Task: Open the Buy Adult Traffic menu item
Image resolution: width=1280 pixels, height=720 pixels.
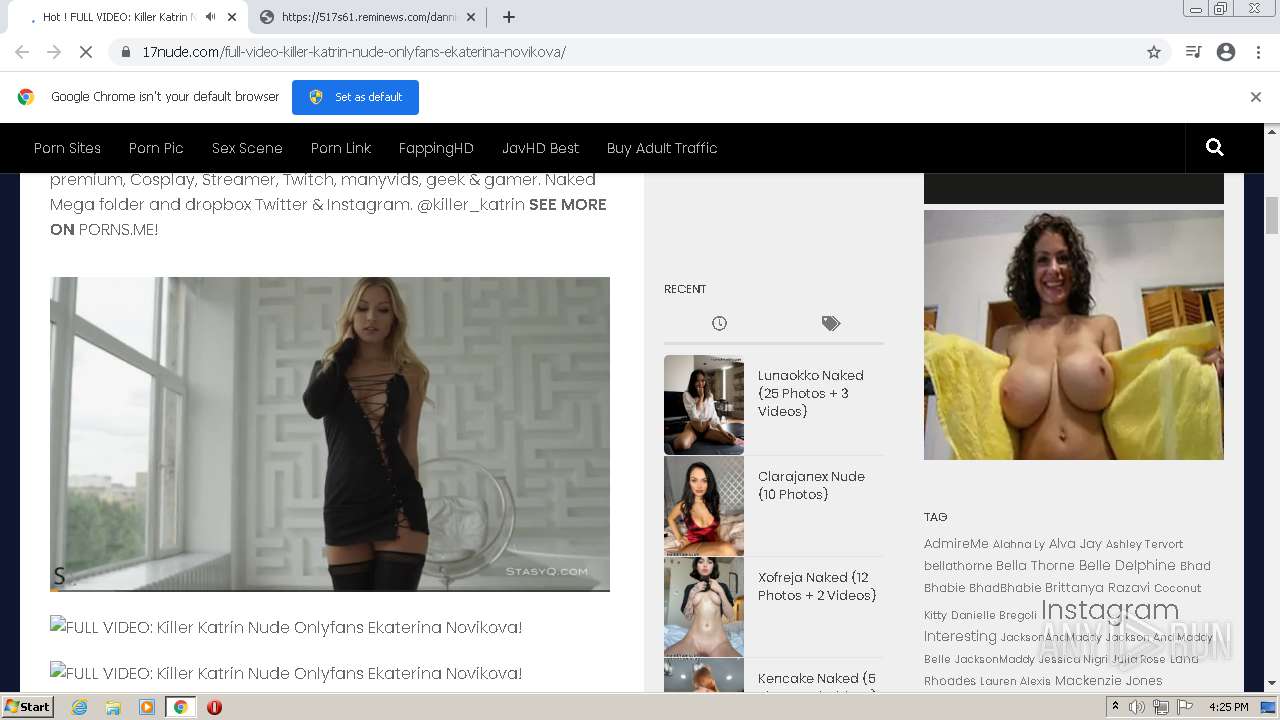Action: coord(662,148)
